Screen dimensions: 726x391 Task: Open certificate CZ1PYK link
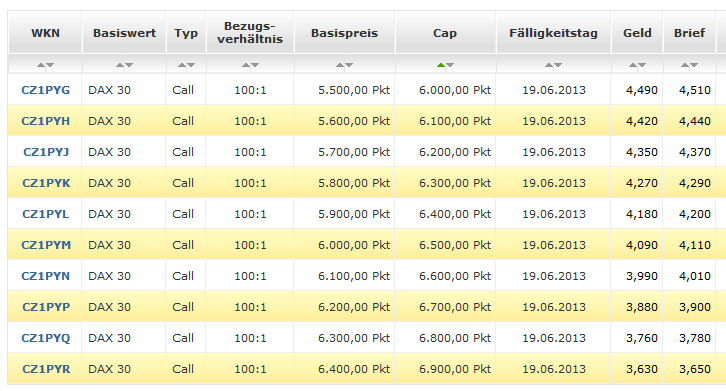46,183
